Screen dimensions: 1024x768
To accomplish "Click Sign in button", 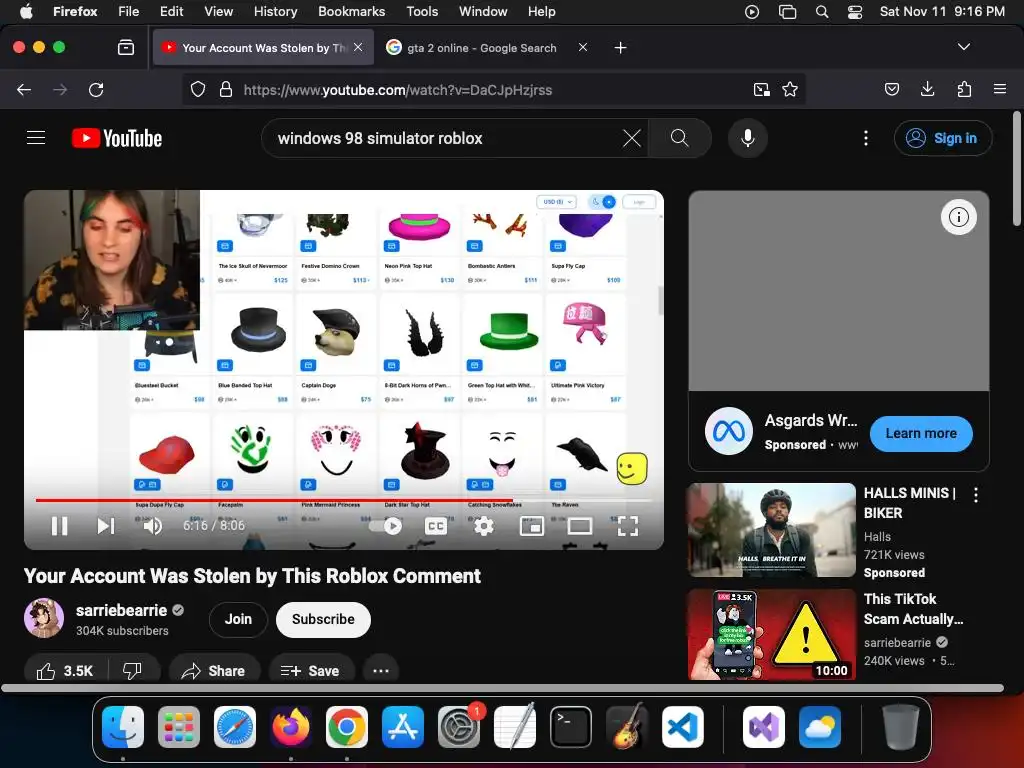I will click(x=943, y=138).
